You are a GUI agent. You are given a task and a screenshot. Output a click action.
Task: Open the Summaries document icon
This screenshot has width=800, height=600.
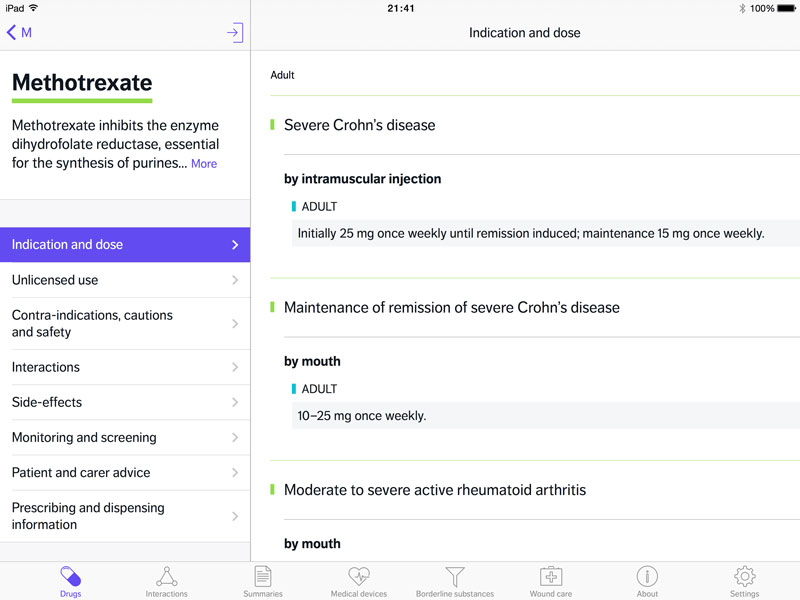(263, 577)
